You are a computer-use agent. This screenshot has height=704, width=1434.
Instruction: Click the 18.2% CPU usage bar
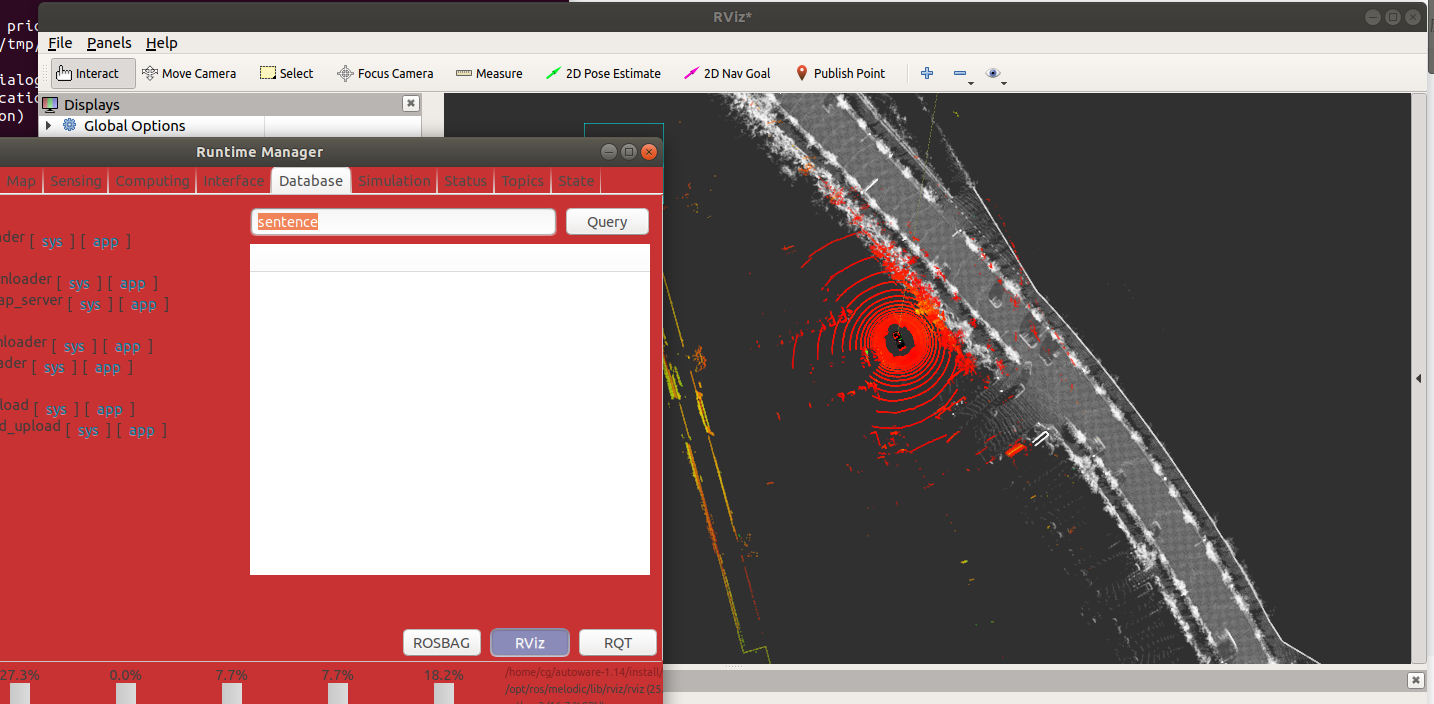point(443,694)
